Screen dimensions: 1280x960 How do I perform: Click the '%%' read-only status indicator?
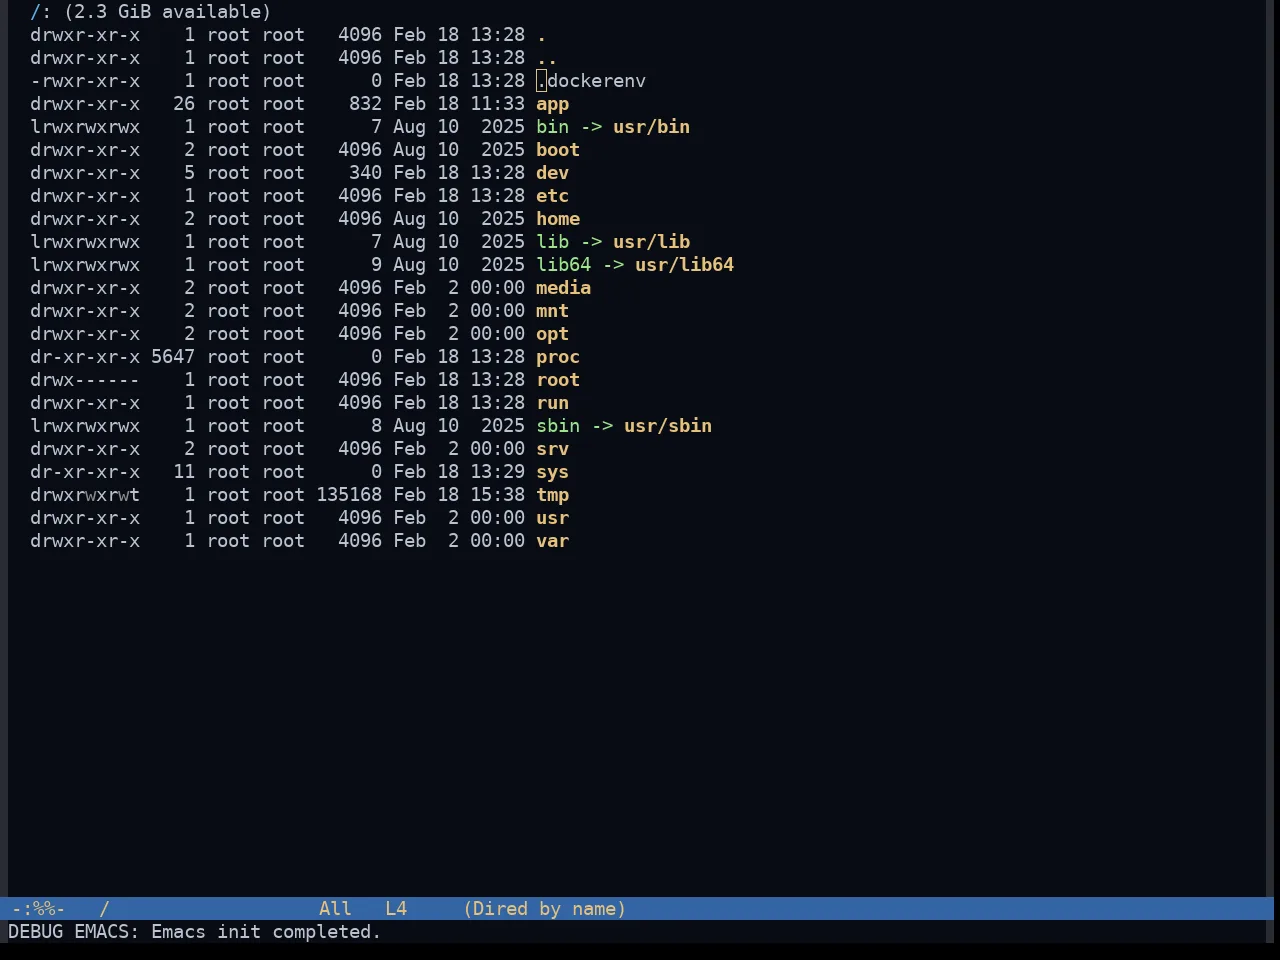click(x=43, y=909)
